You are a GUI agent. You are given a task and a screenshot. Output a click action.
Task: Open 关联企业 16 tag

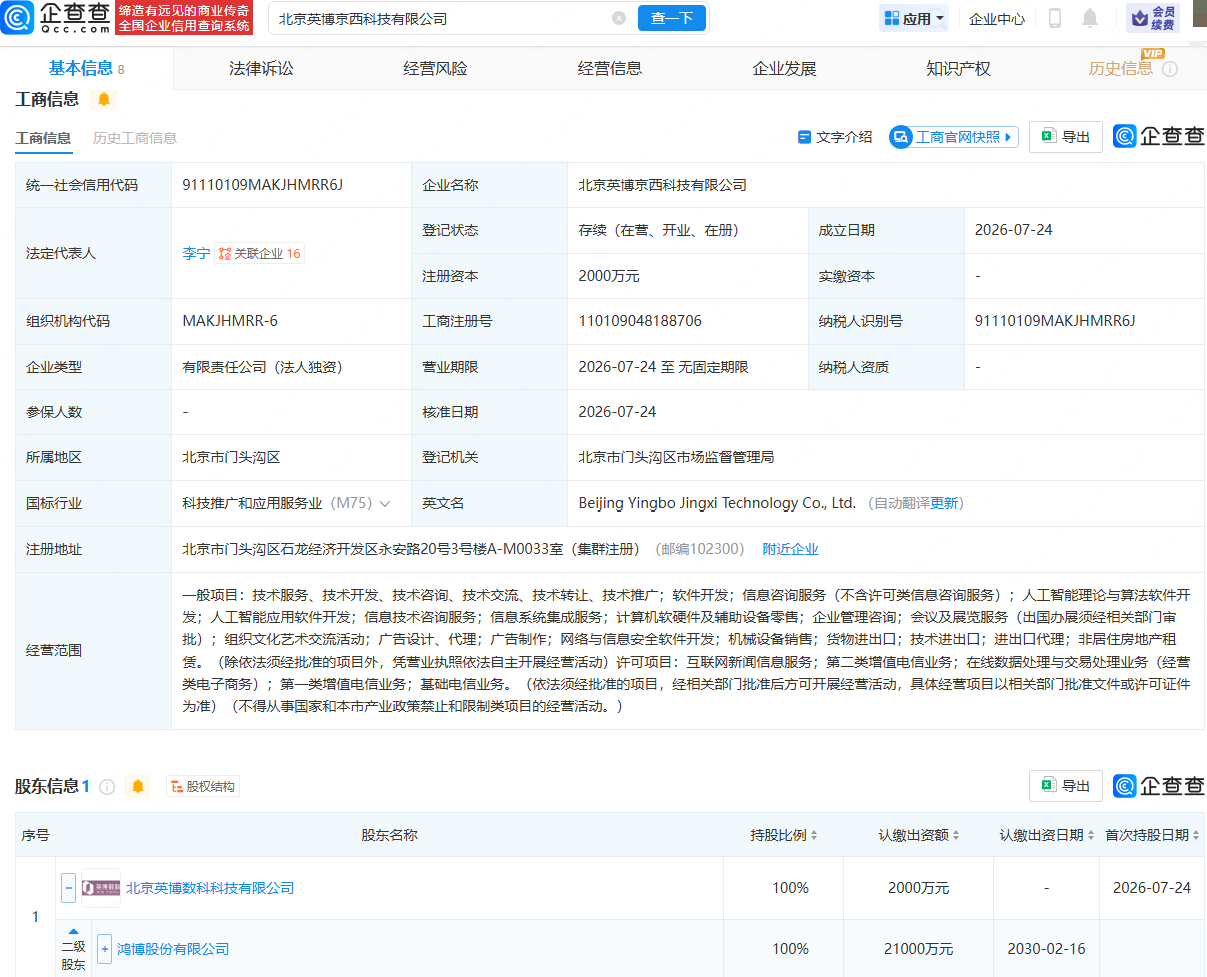pyautogui.click(x=260, y=253)
